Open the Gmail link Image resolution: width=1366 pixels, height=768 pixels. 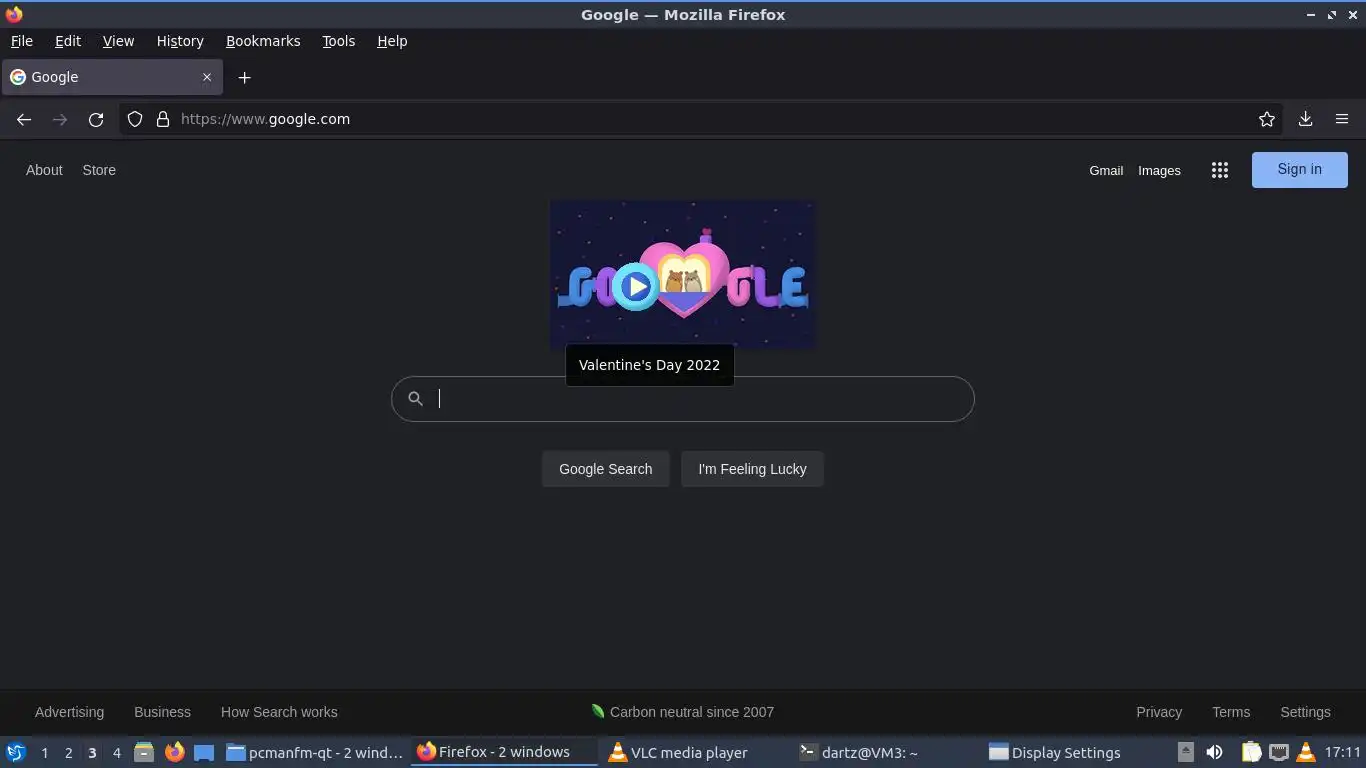click(1106, 171)
